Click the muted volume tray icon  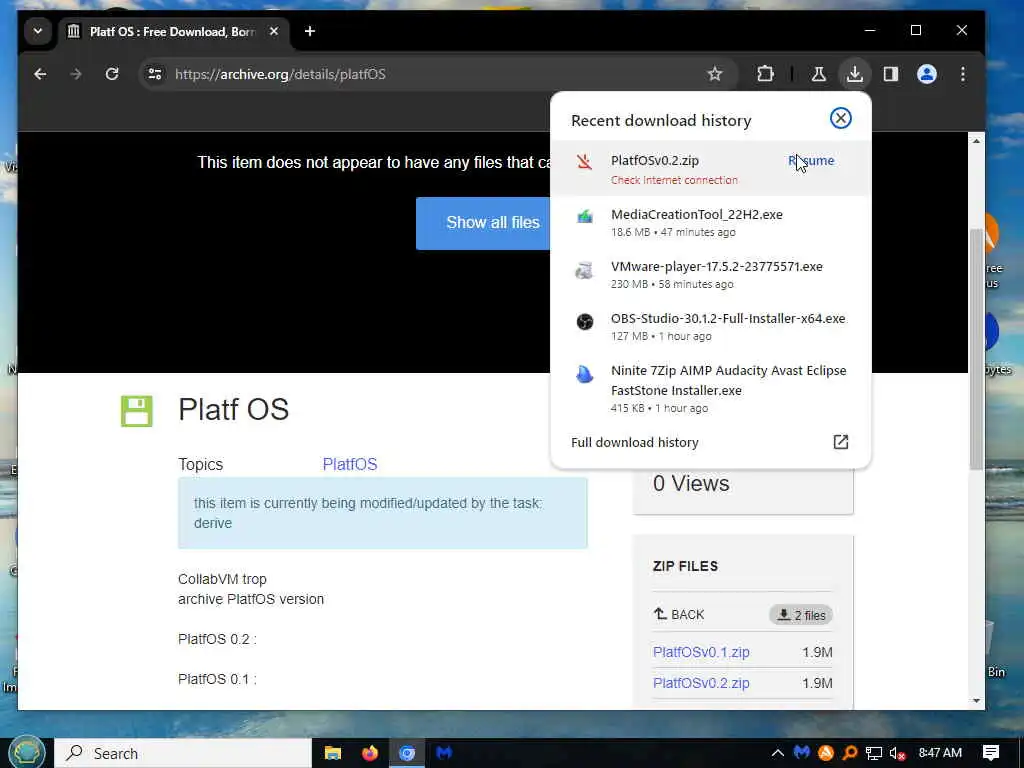tap(897, 753)
